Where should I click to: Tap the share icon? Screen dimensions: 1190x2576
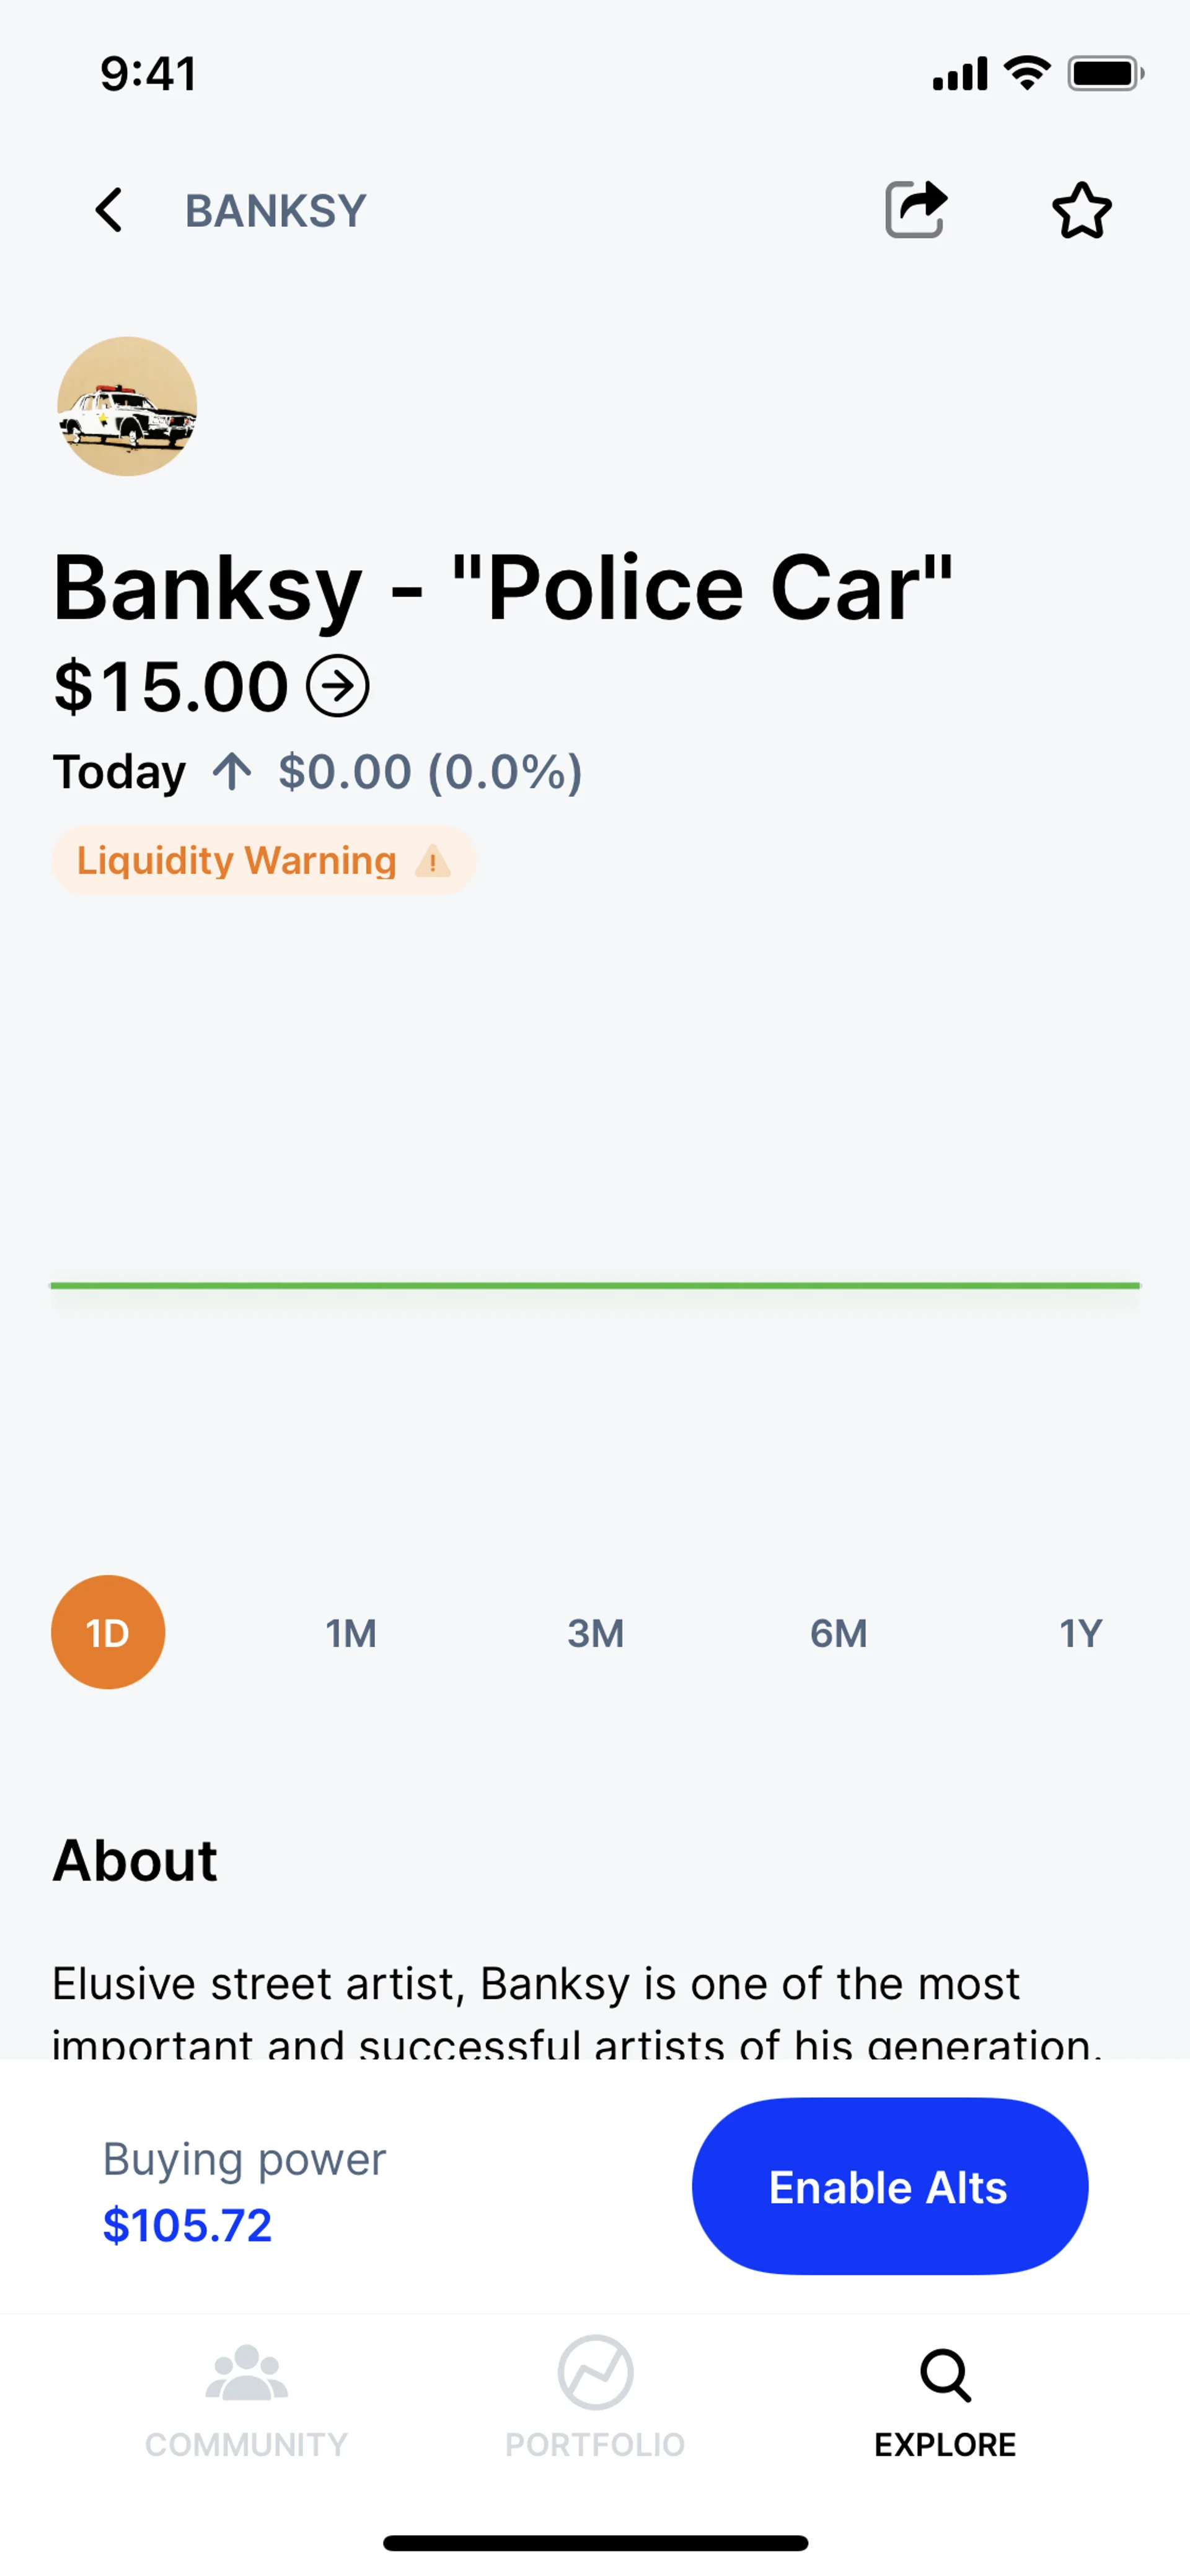pyautogui.click(x=915, y=209)
